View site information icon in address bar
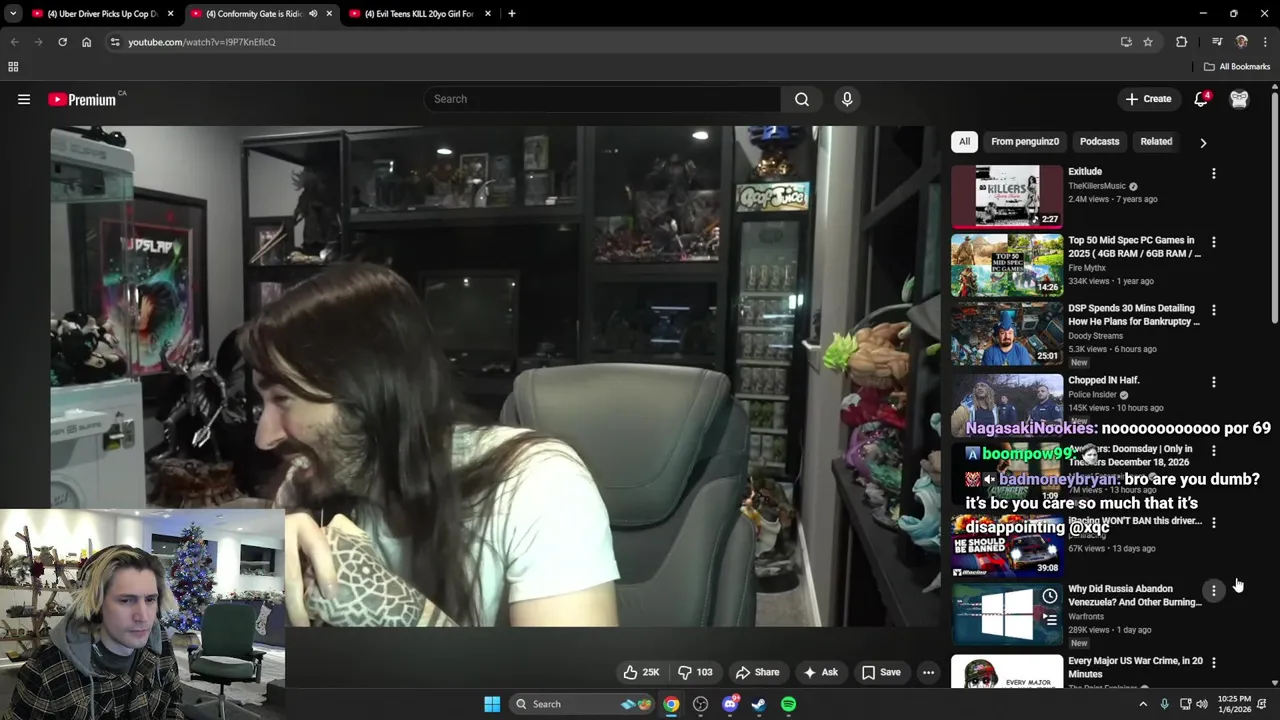1280x720 pixels. coord(115,42)
